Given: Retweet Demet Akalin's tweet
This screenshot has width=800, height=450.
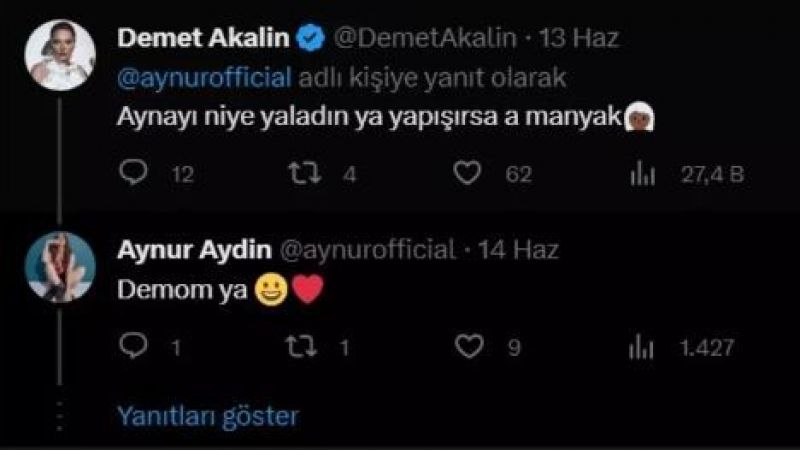Looking at the screenshot, I should click(x=301, y=174).
